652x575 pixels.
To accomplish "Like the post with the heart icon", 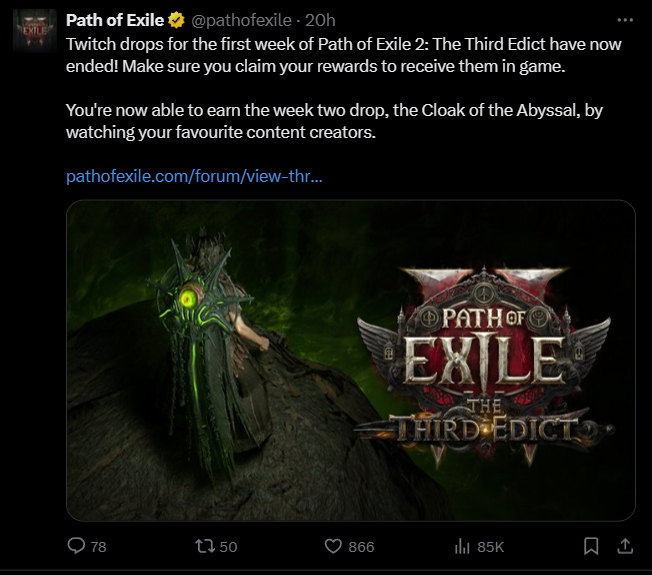I will [333, 546].
